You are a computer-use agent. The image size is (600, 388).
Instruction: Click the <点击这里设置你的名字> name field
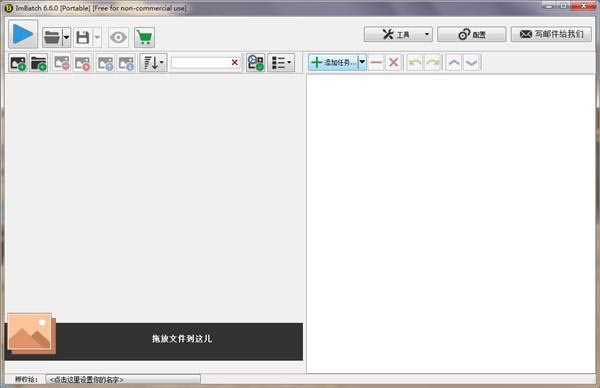click(123, 380)
